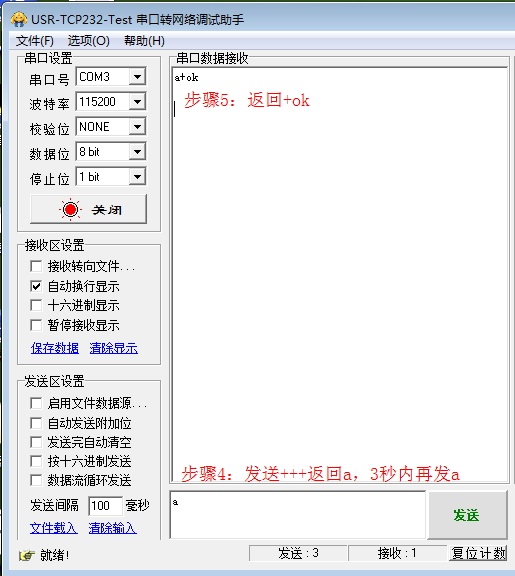Image resolution: width=515 pixels, height=576 pixels.
Task: Expand the NONE parity dropdown
Action: (137, 127)
